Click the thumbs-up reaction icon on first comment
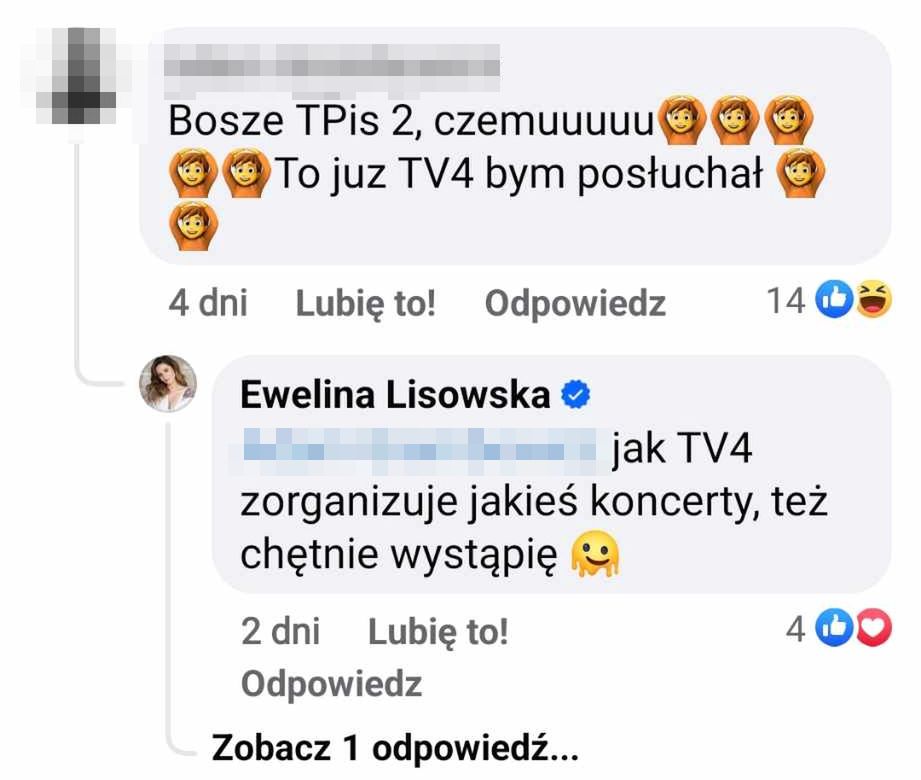Screen dimensions: 921x780 pos(834,300)
